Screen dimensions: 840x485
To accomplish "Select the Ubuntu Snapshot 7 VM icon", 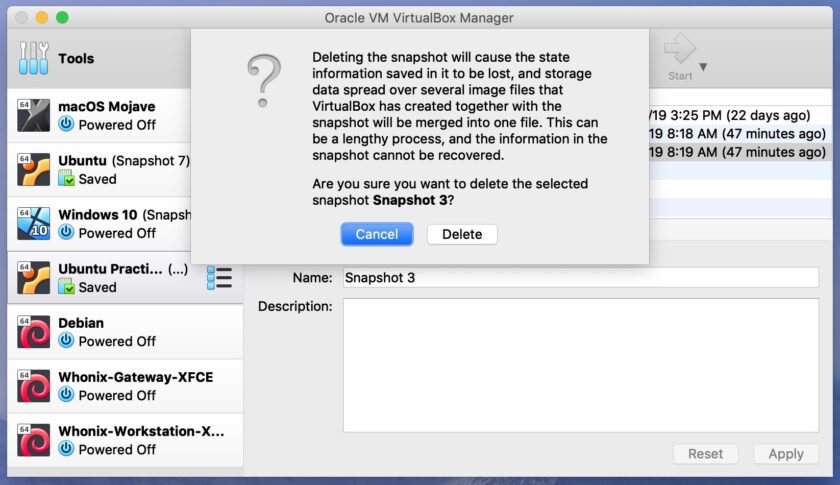I will point(33,169).
